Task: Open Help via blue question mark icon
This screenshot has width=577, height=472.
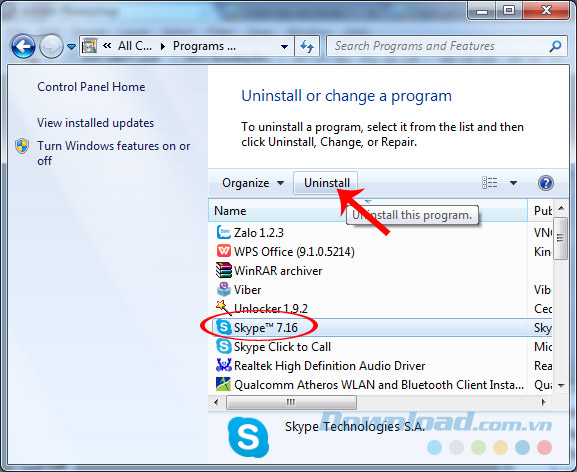Action: point(545,183)
